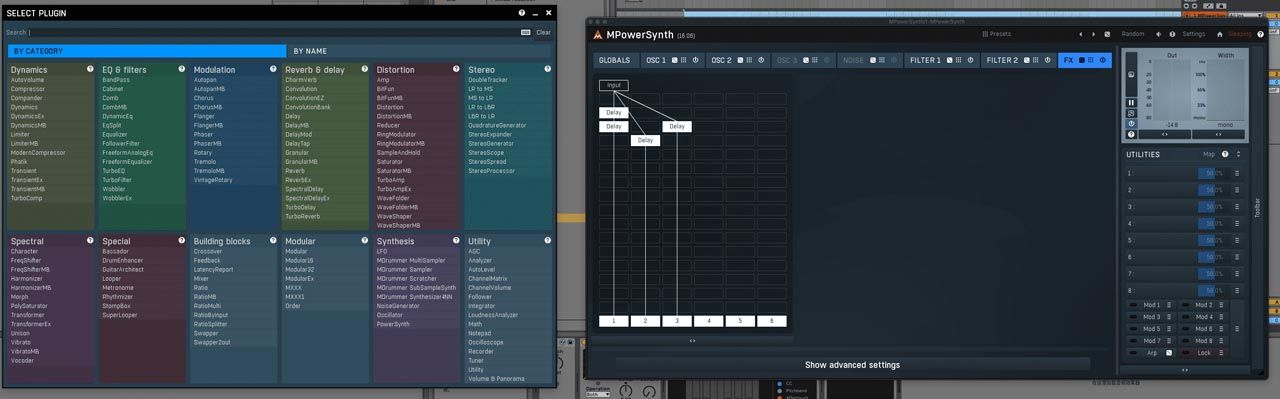1280x399 pixels.
Task: Click the Clear search button
Action: (543, 32)
